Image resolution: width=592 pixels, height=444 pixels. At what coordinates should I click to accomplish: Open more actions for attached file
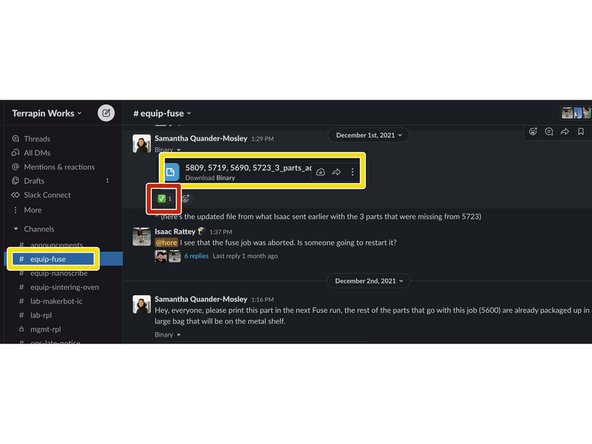352,172
